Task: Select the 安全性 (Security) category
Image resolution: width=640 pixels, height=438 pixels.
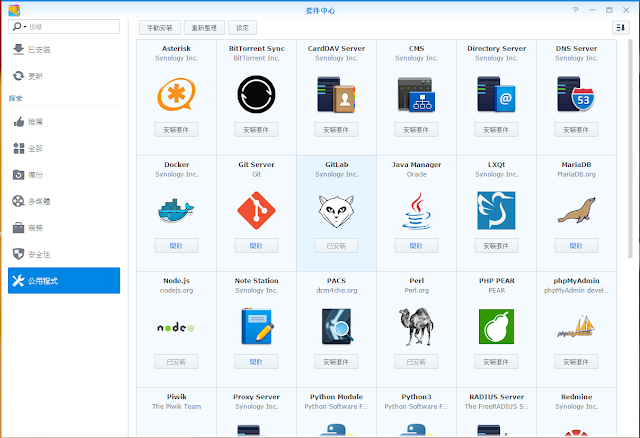Action: [64, 254]
